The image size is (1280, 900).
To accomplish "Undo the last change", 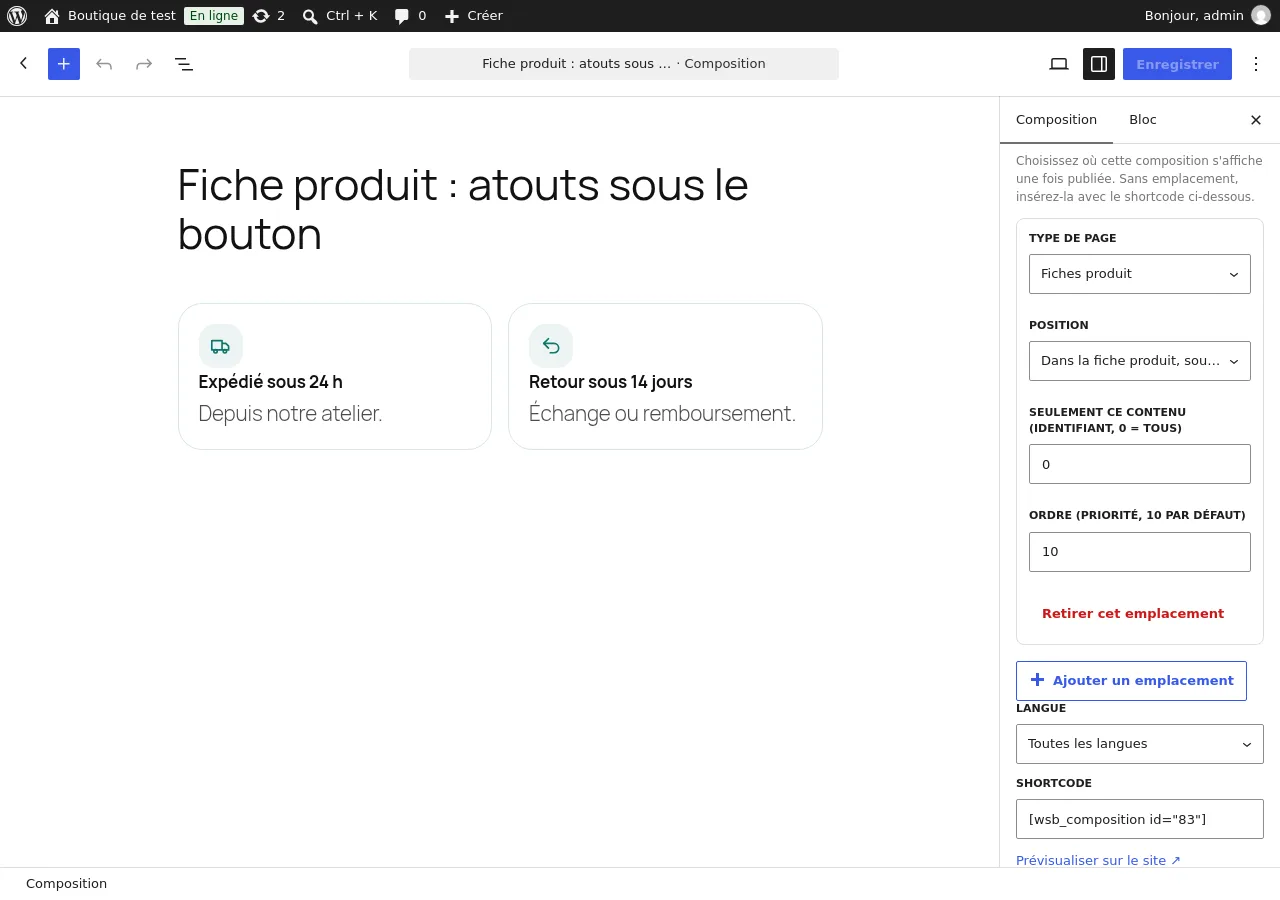I will [104, 64].
